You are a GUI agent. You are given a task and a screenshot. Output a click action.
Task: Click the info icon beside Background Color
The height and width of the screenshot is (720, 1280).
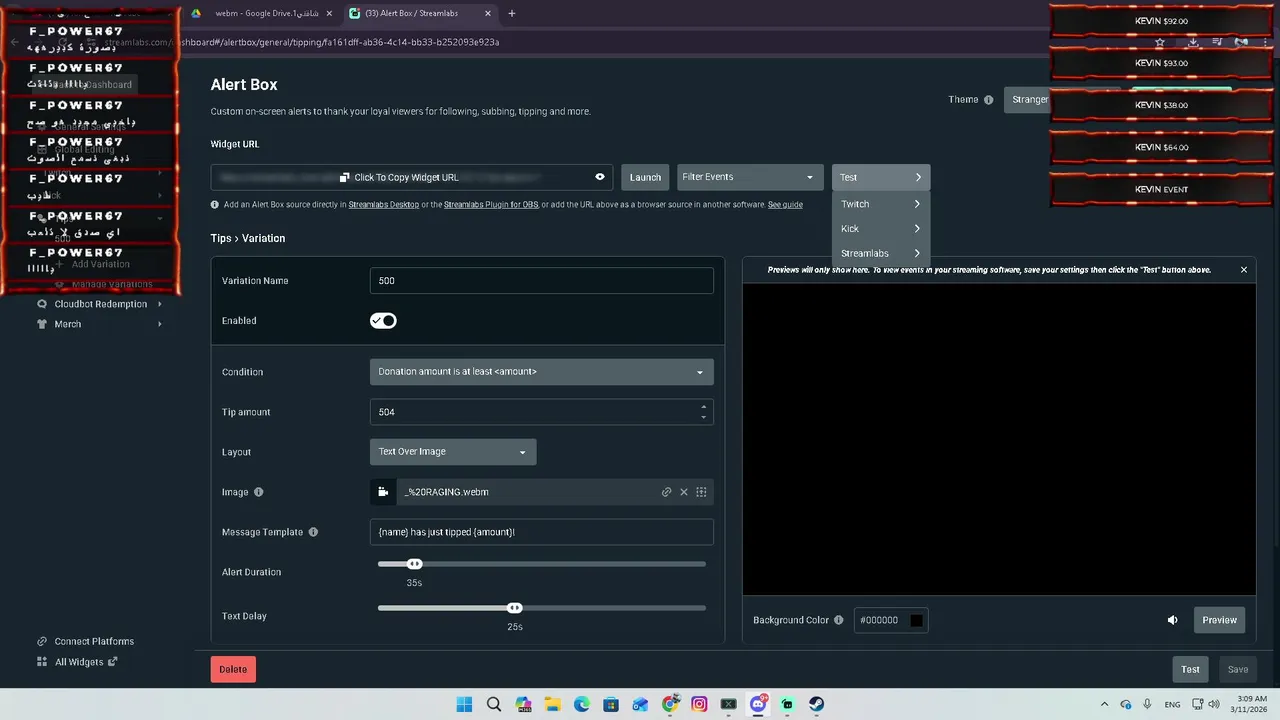pyautogui.click(x=839, y=620)
